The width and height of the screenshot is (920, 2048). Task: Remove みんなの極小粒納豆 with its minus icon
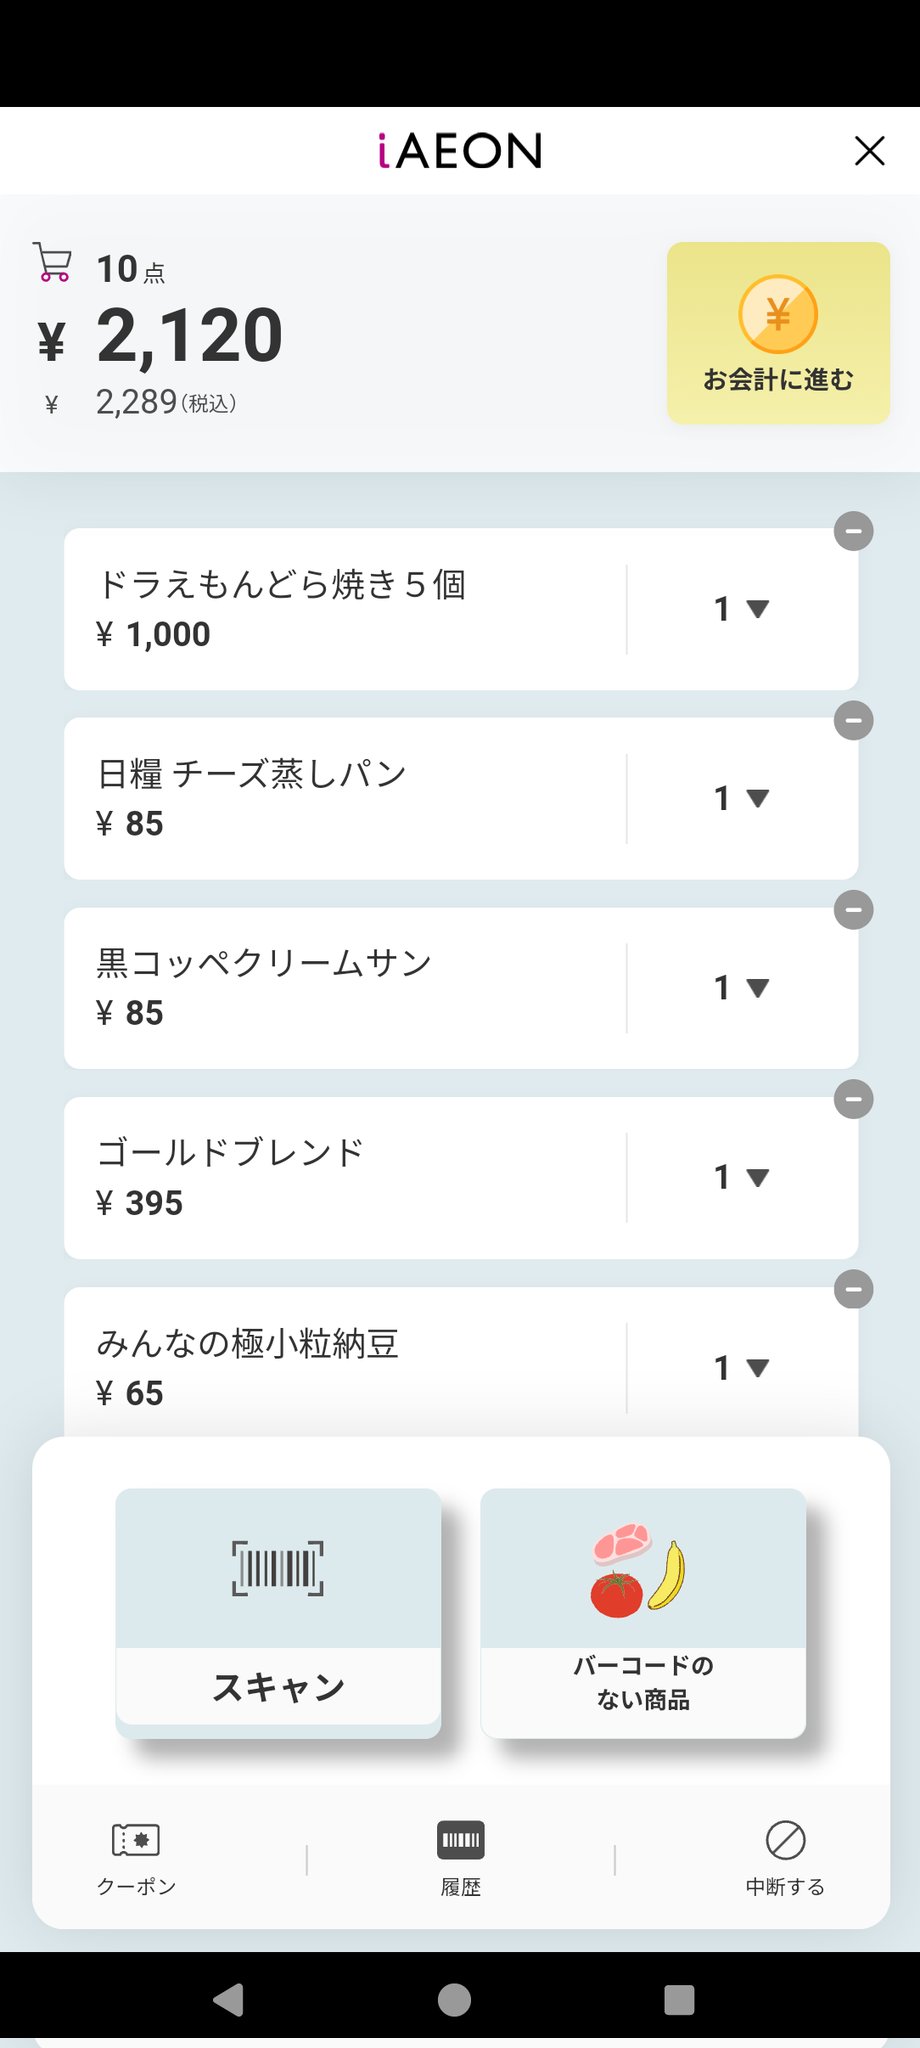point(853,1289)
